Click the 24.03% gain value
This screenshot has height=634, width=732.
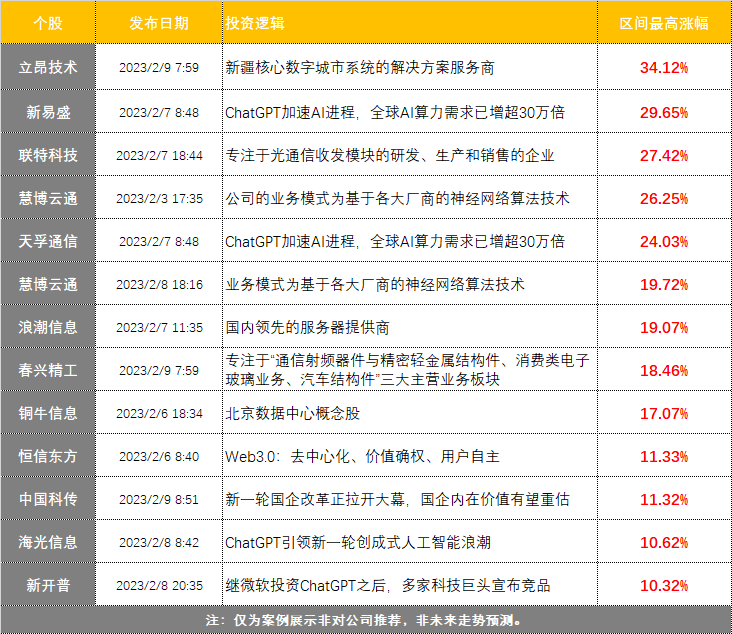[x=664, y=241]
